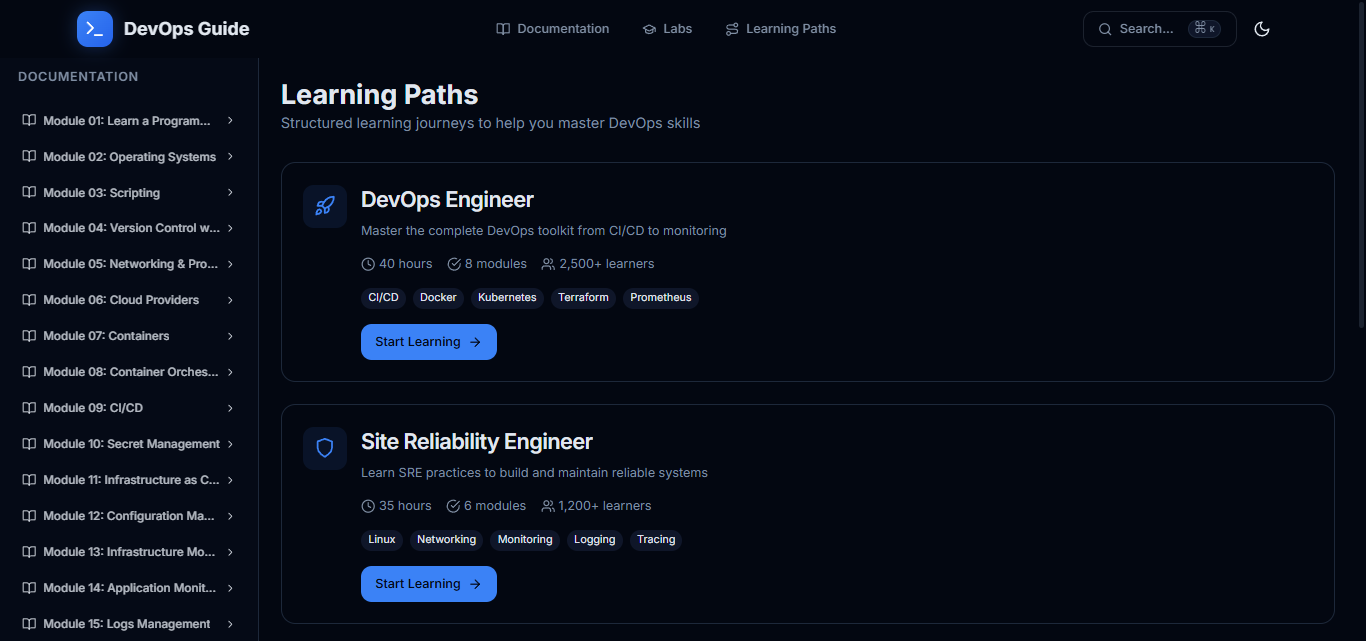Screen dimensions: 1366x641
Task: Start Learning the DevOps Engineer path
Action: coord(428,341)
